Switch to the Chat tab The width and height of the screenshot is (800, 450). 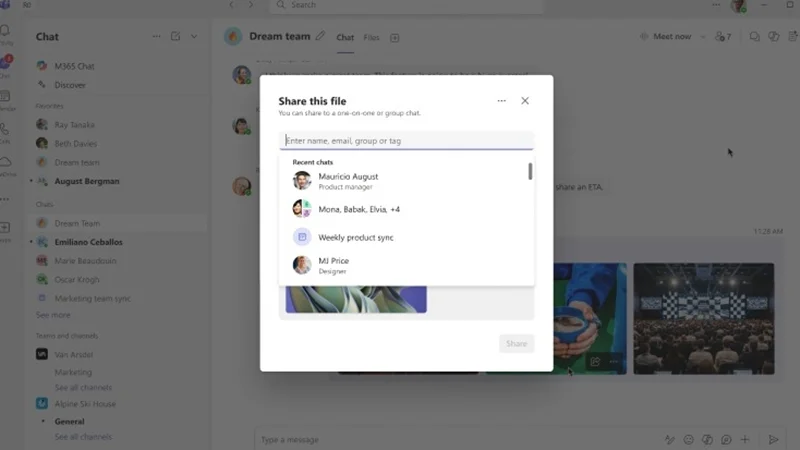point(345,37)
